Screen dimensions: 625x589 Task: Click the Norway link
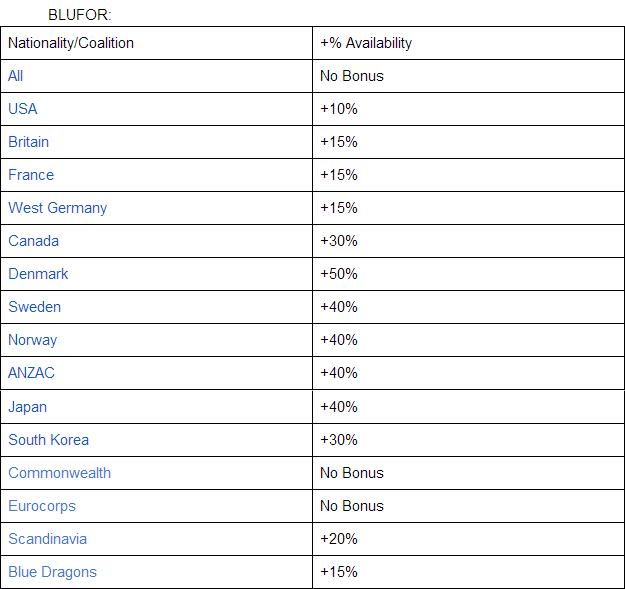32,340
